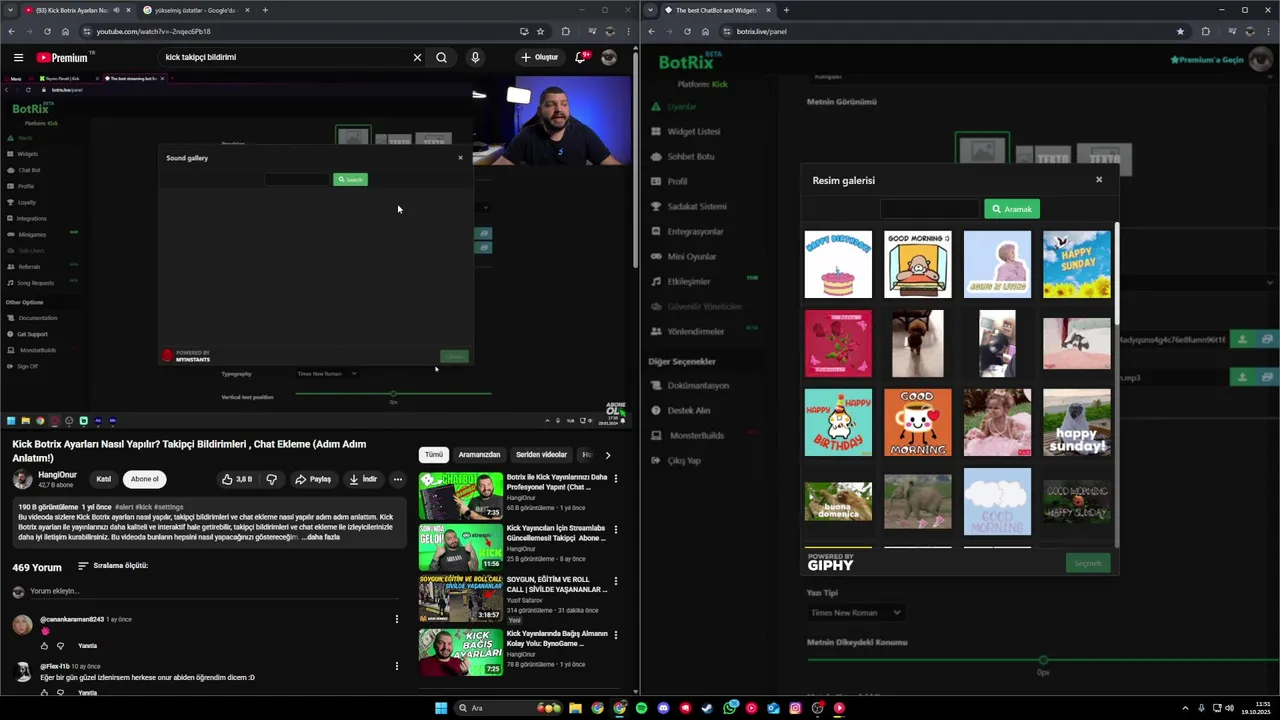Open the YouTube hamburger guide menu
Screen dimensions: 1280x720
point(18,57)
